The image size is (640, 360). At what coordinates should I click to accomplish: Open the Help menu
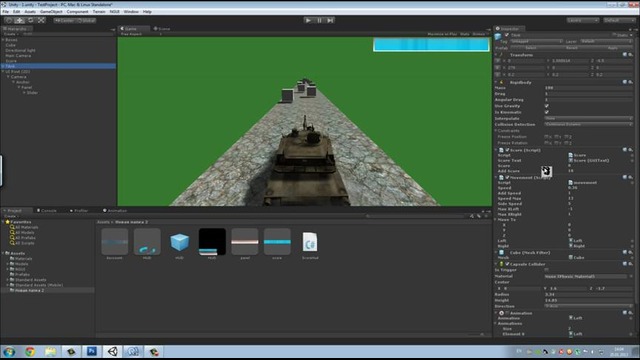point(147,12)
